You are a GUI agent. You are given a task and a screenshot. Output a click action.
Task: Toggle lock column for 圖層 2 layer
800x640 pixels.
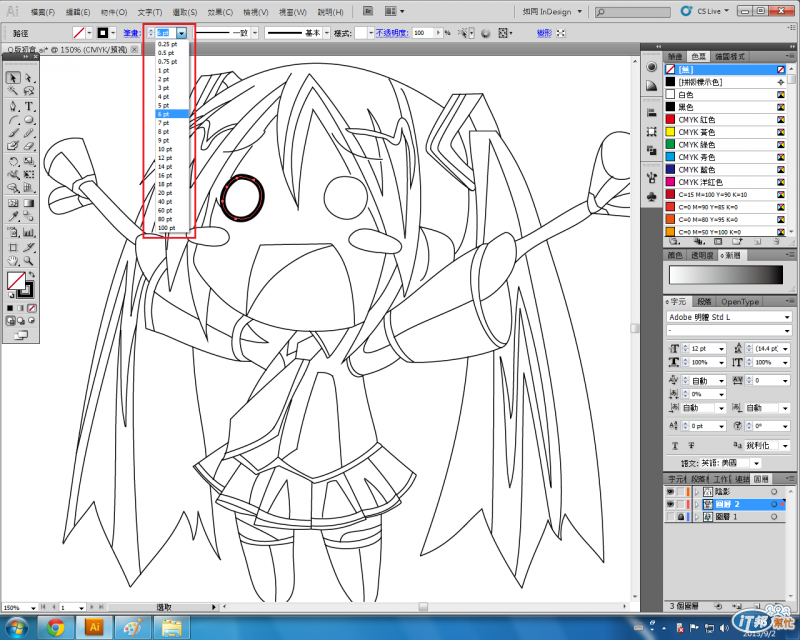click(x=681, y=504)
